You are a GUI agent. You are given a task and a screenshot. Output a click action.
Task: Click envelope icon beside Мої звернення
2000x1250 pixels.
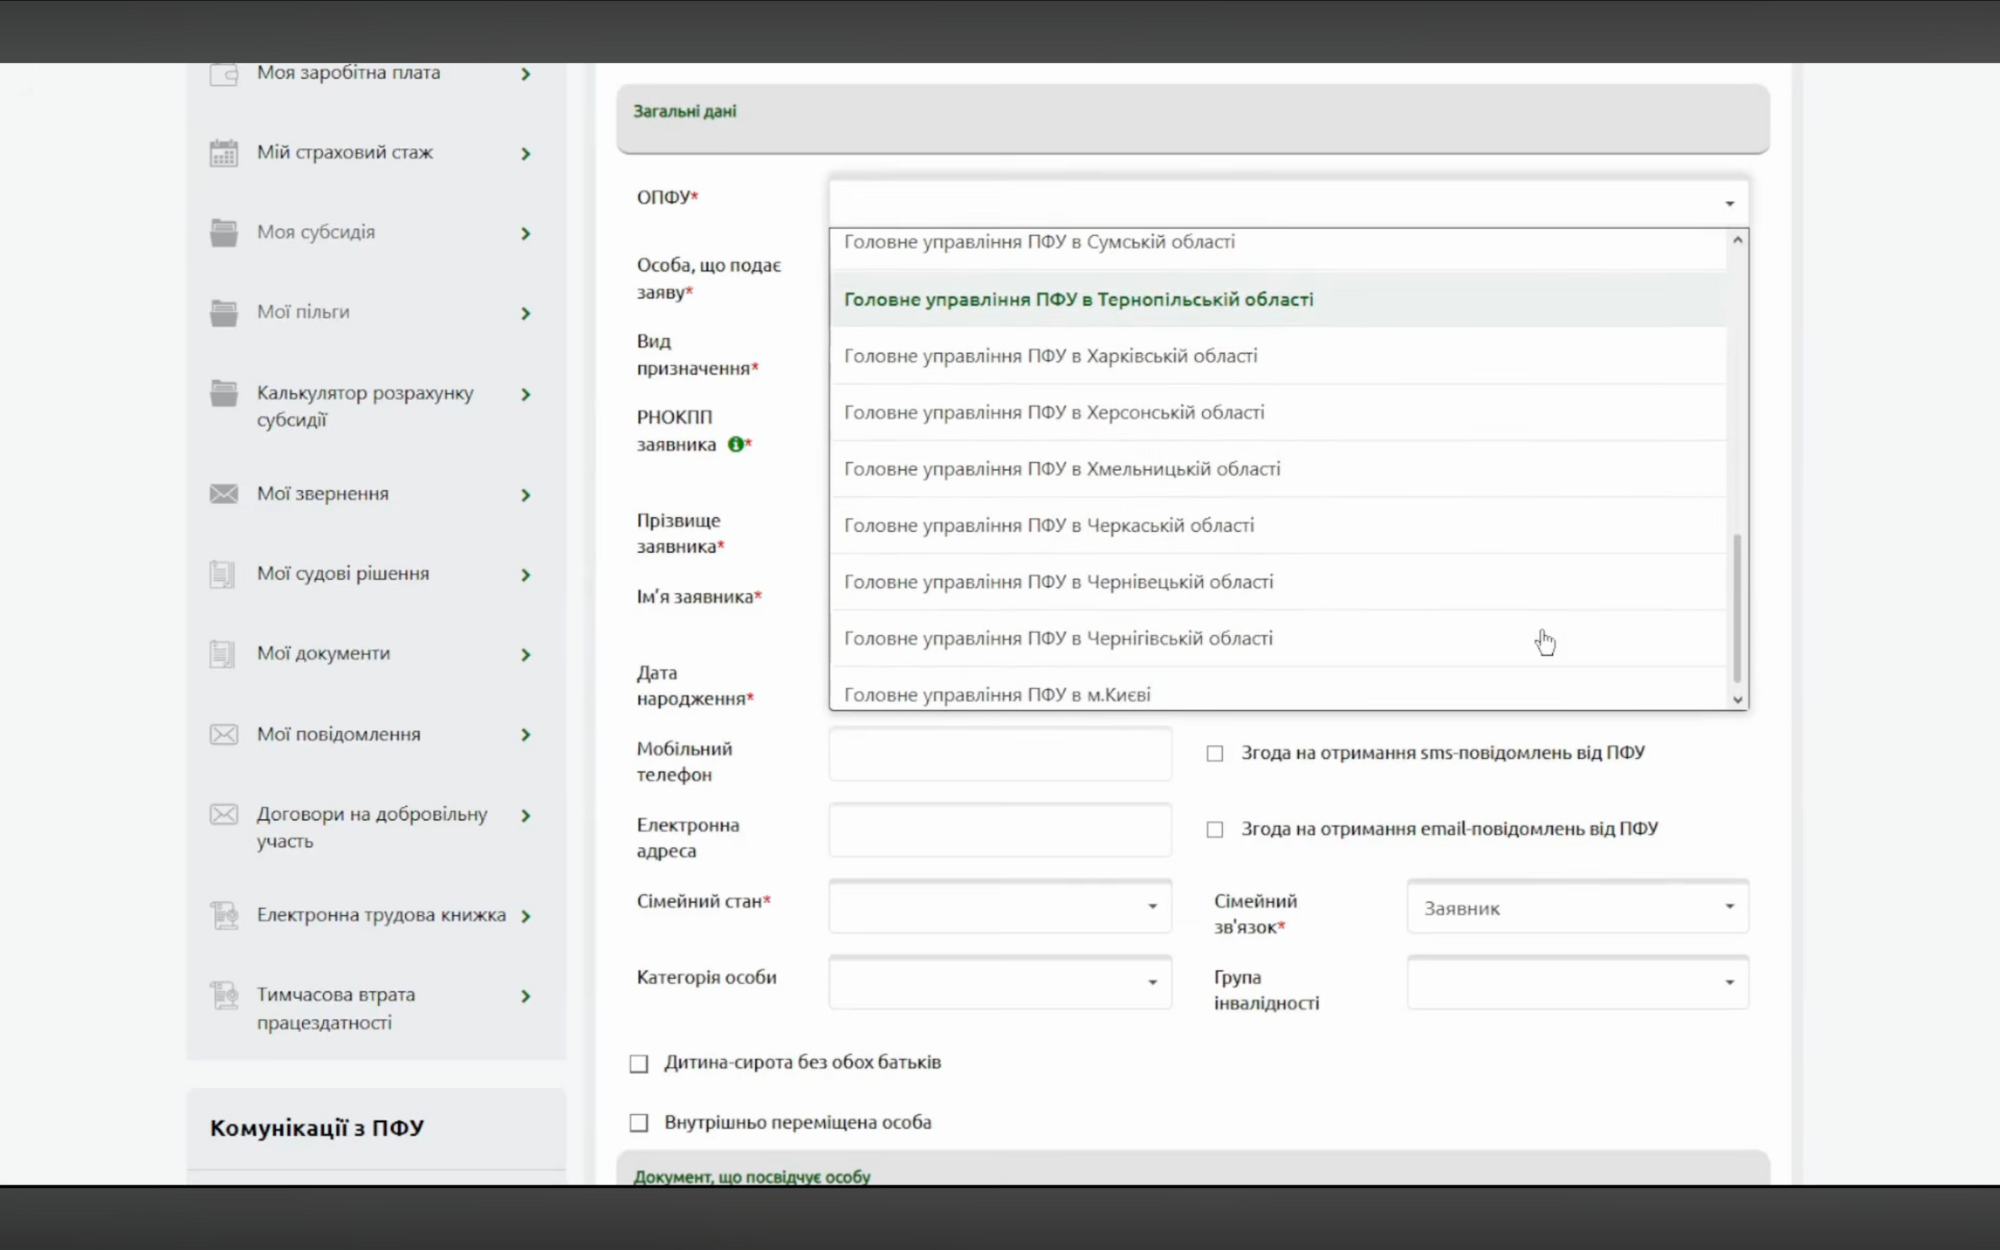(223, 494)
